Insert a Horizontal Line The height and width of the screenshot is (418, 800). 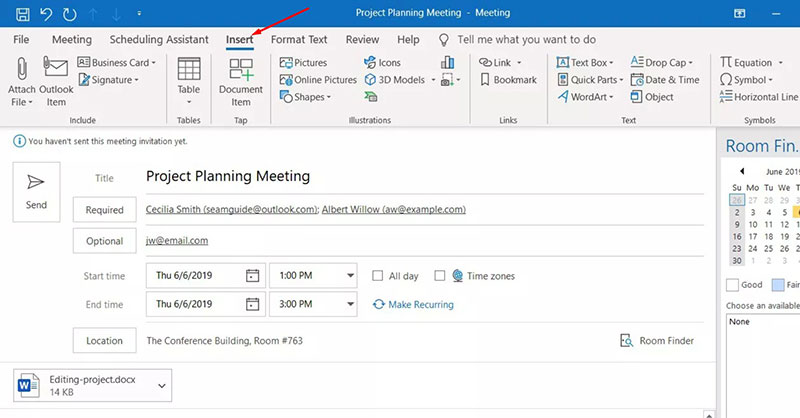(758, 96)
